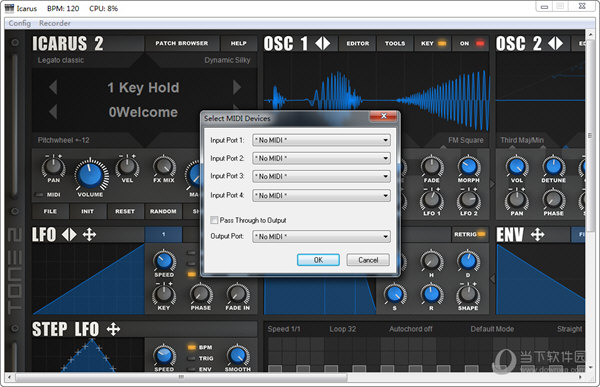Toggle STEP LFO TRIG mode
The height and width of the screenshot is (387, 600).
[191, 358]
